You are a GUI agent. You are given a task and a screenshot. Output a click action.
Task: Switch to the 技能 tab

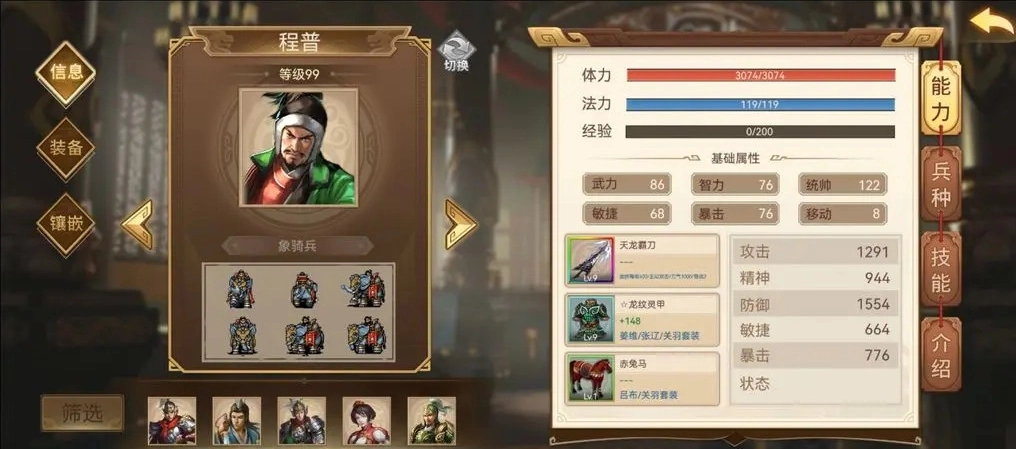click(x=941, y=270)
